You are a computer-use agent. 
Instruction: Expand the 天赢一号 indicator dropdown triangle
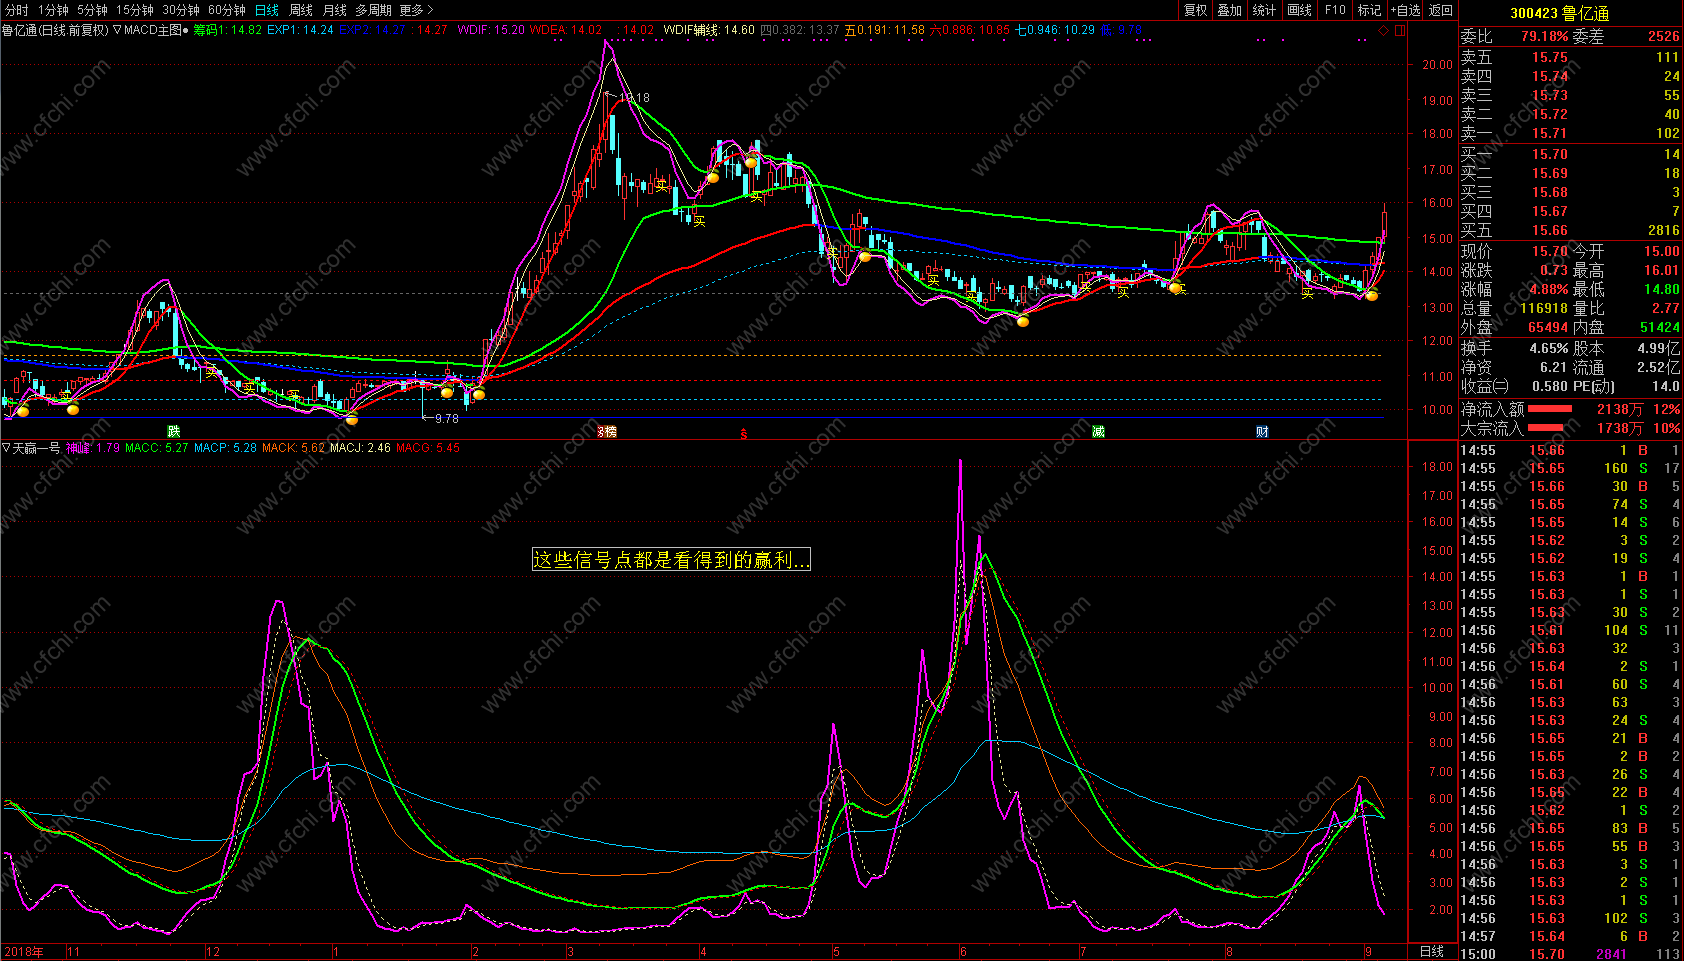[x=6, y=448]
